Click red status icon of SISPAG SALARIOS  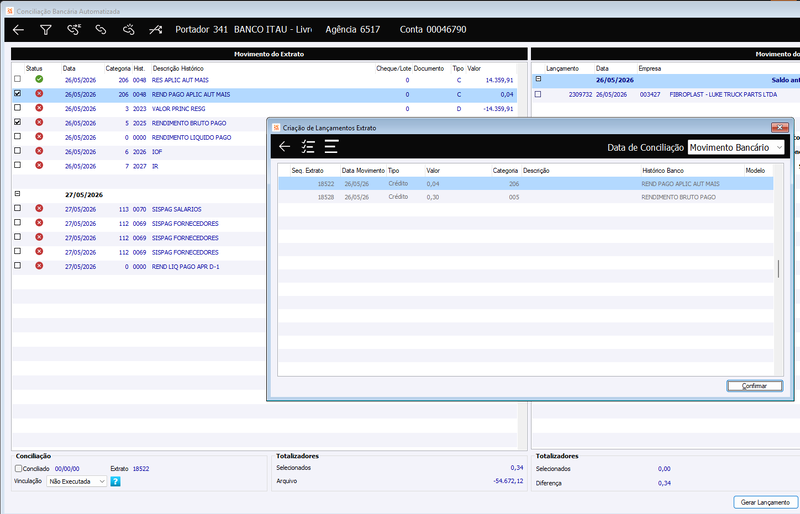point(39,208)
